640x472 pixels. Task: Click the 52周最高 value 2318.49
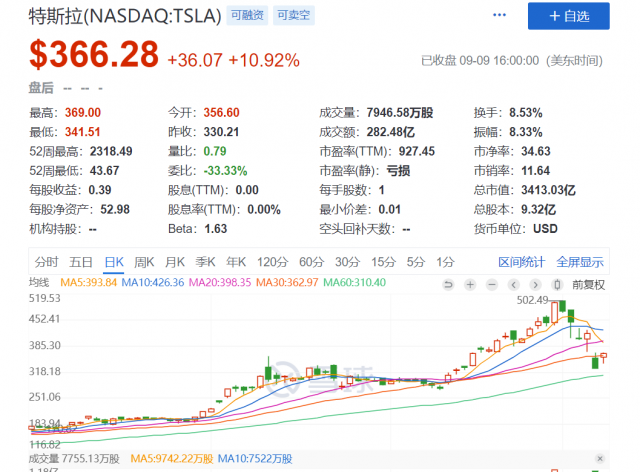pyautogui.click(x=111, y=151)
